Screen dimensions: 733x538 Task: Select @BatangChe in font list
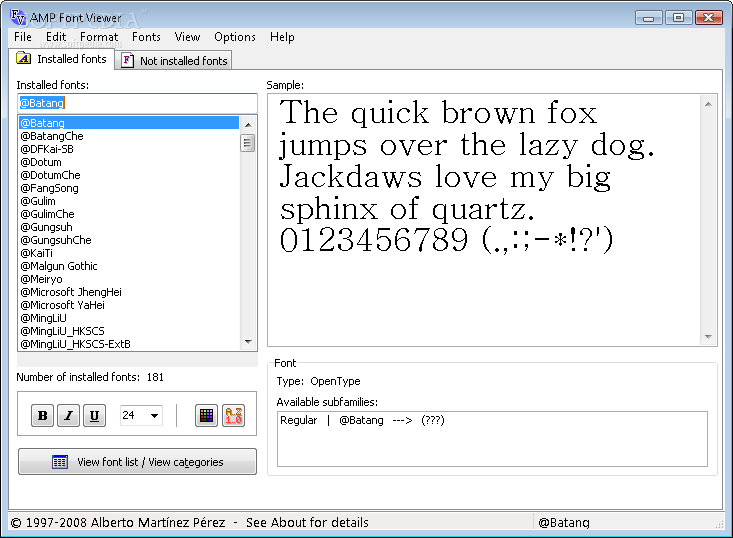(129, 136)
